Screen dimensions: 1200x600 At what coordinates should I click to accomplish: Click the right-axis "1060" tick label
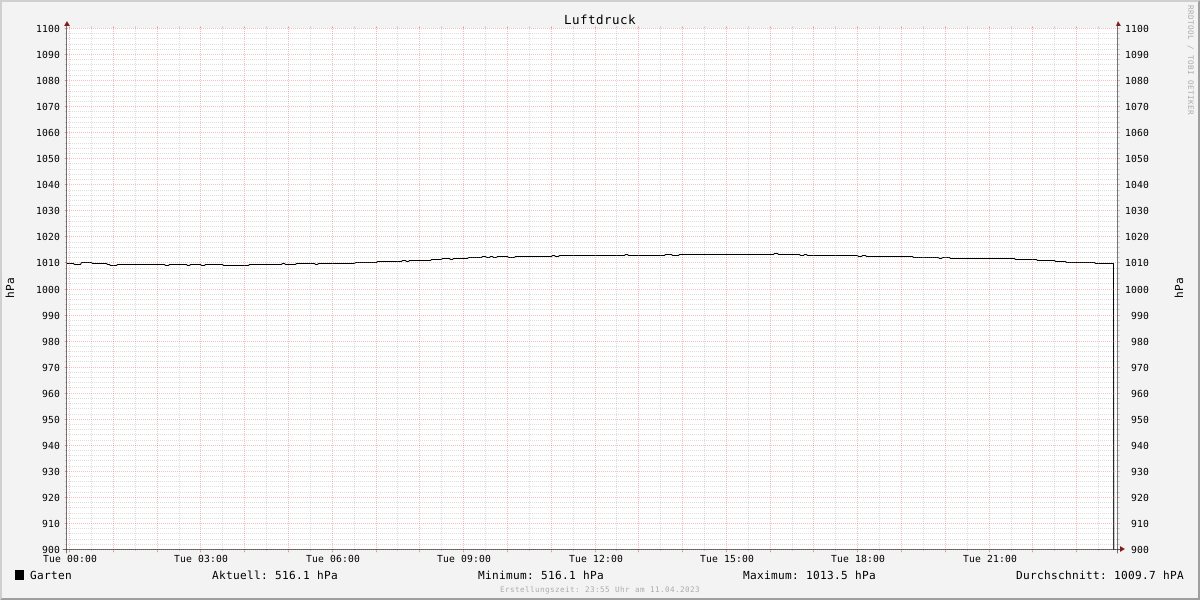[x=1137, y=133]
